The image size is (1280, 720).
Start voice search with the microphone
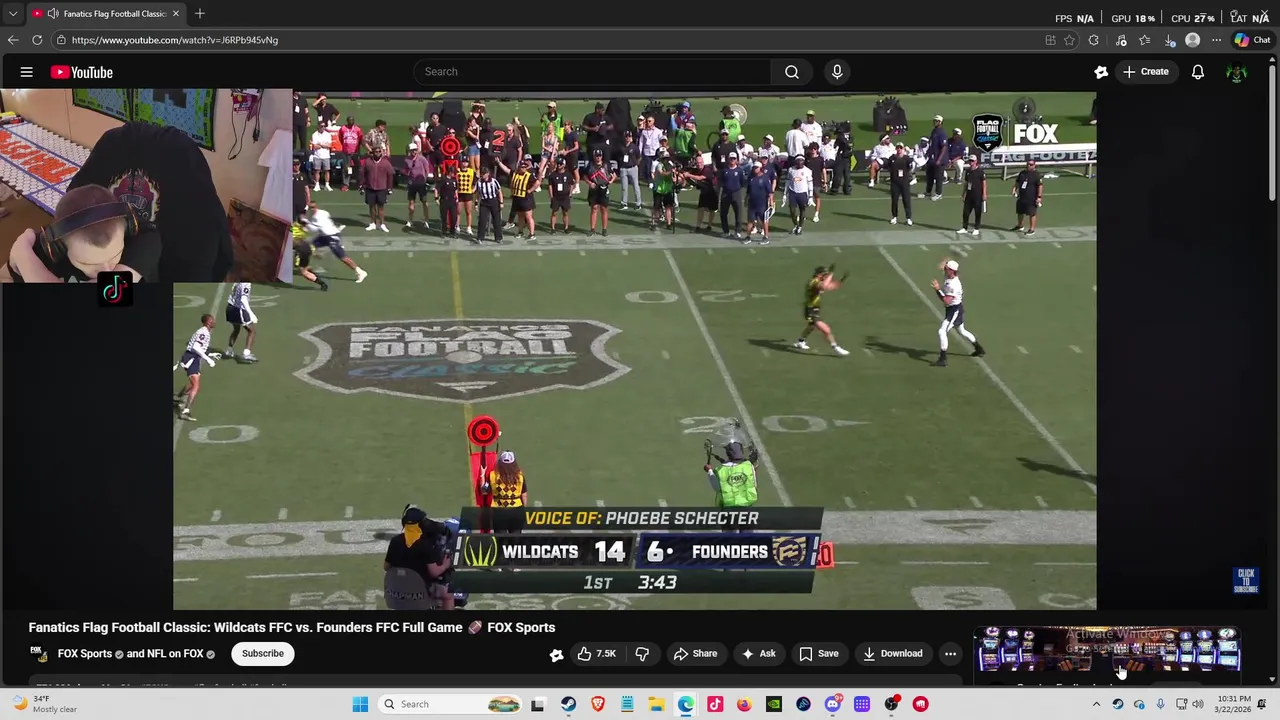click(837, 72)
